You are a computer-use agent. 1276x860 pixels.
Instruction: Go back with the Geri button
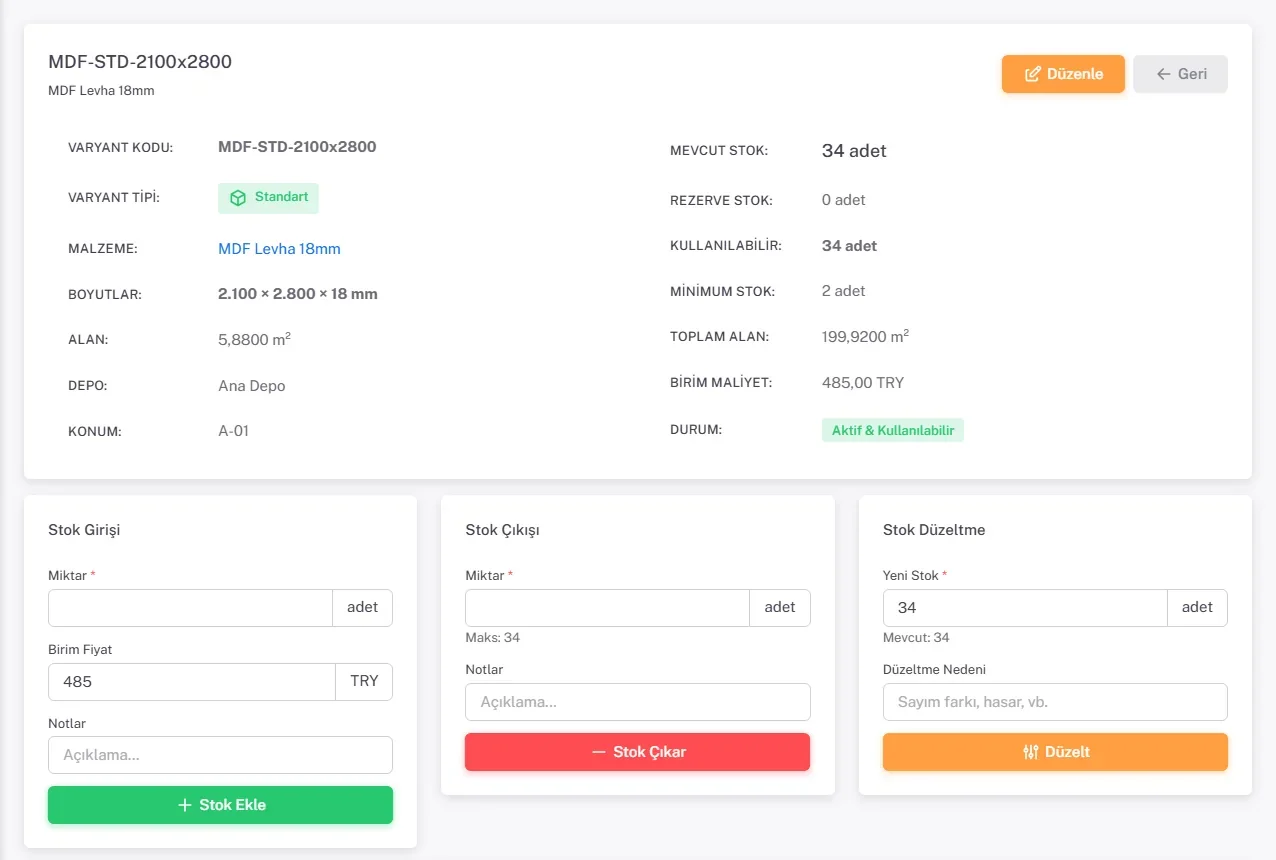[x=1180, y=74]
